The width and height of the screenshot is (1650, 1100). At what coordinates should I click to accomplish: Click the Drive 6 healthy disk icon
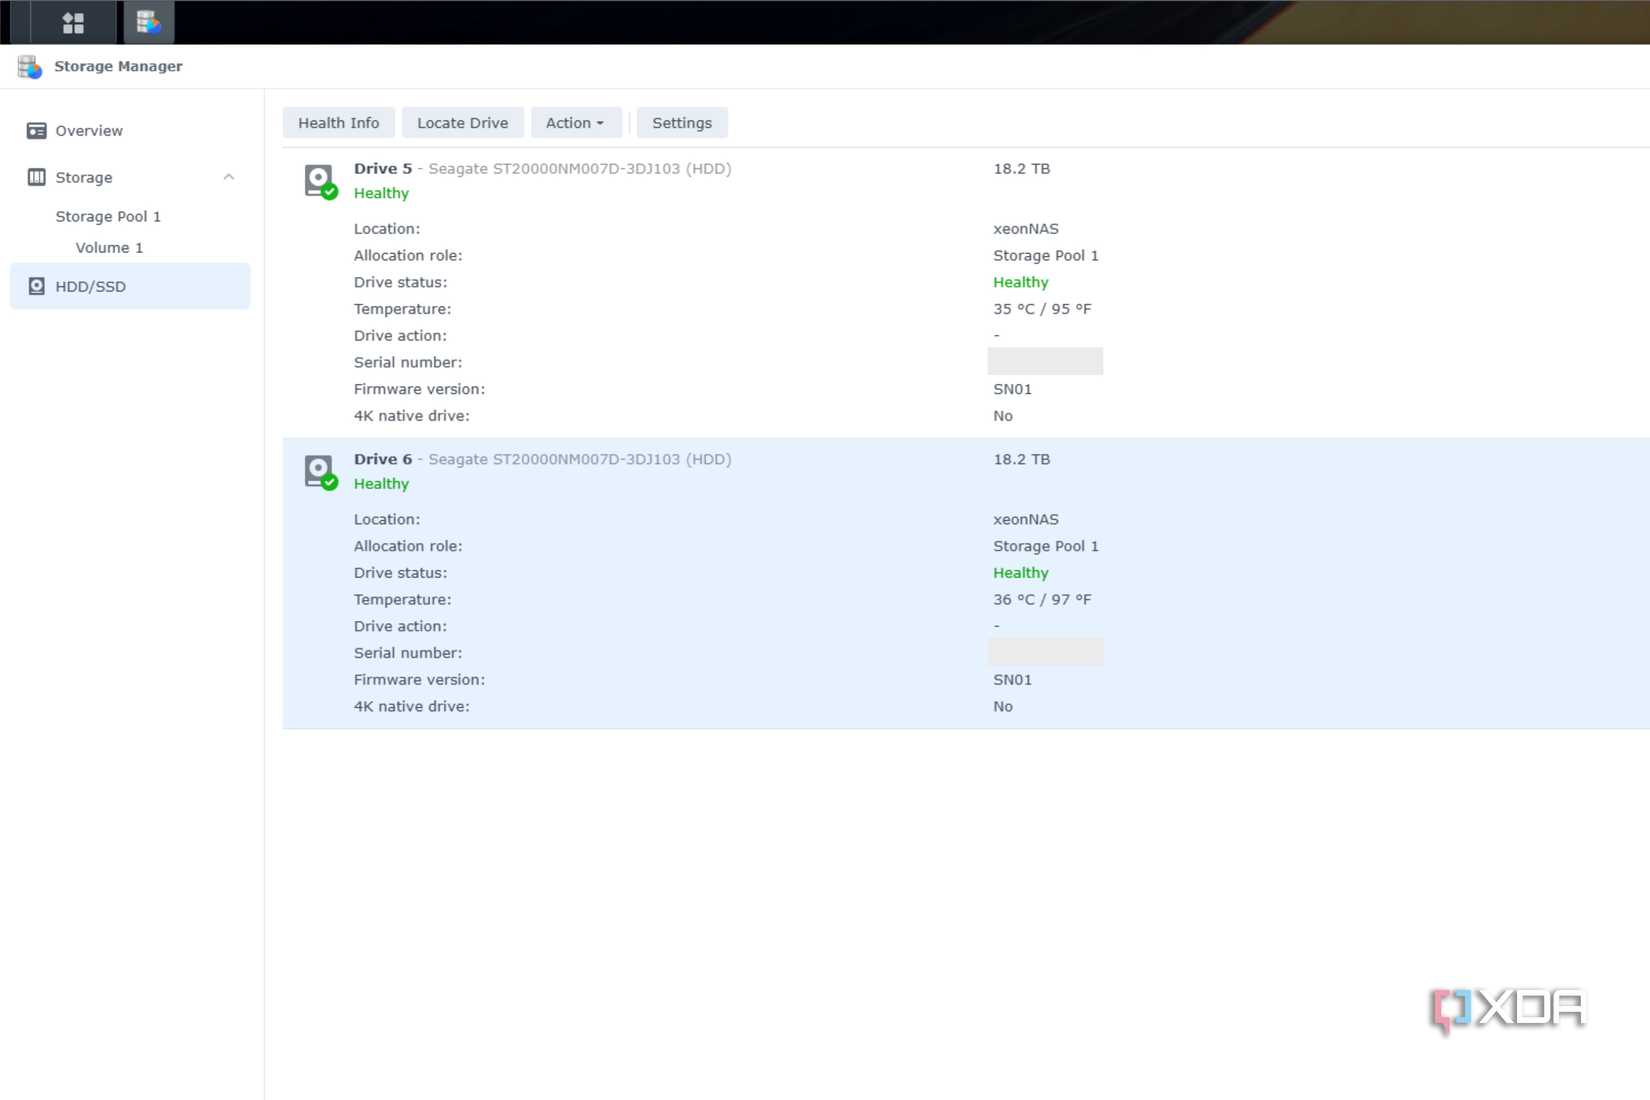click(x=320, y=471)
